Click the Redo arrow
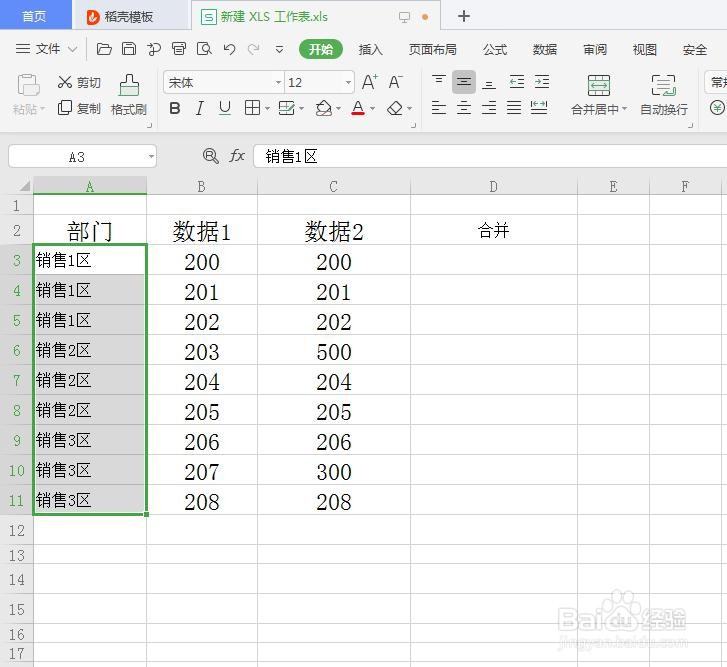The image size is (727, 667). pos(254,49)
